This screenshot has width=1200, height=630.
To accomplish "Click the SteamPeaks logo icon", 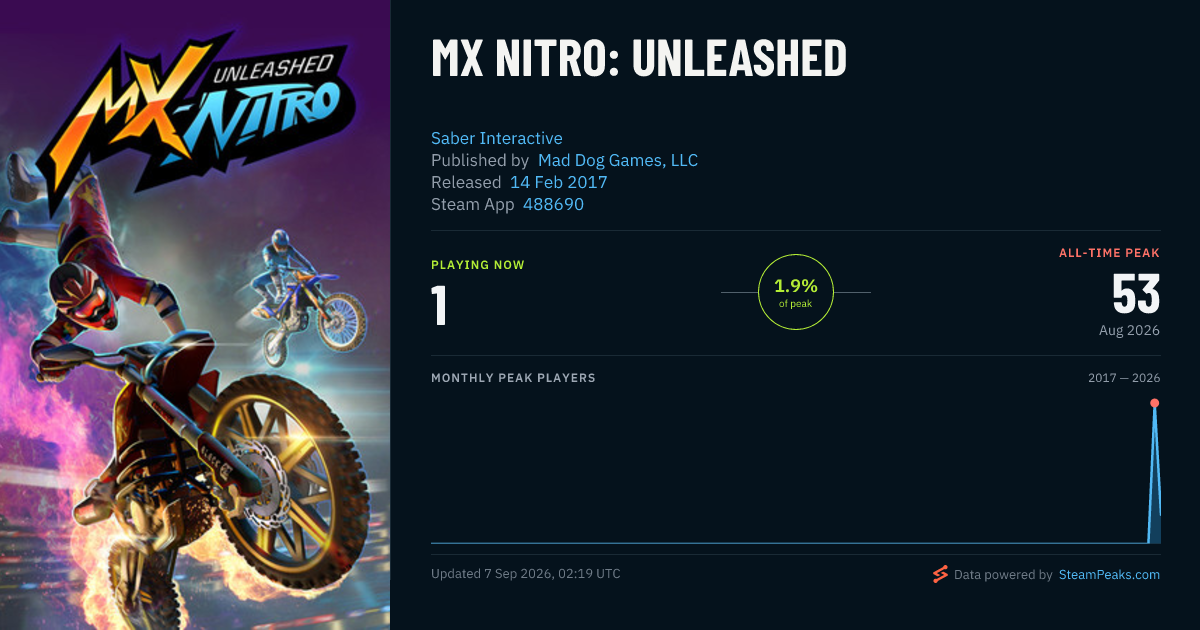I will click(940, 574).
